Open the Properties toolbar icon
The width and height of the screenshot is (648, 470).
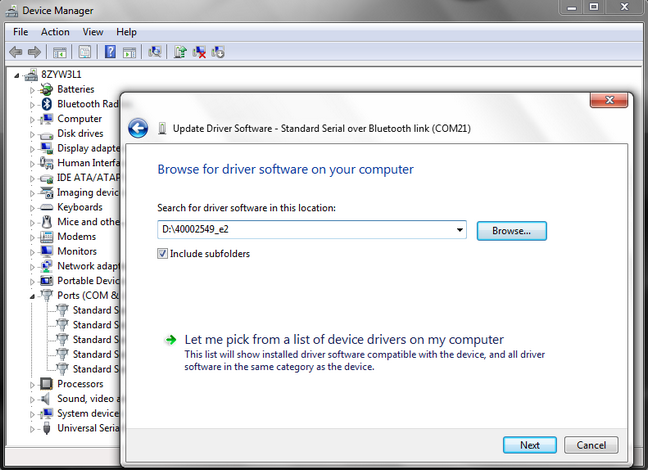pos(85,52)
